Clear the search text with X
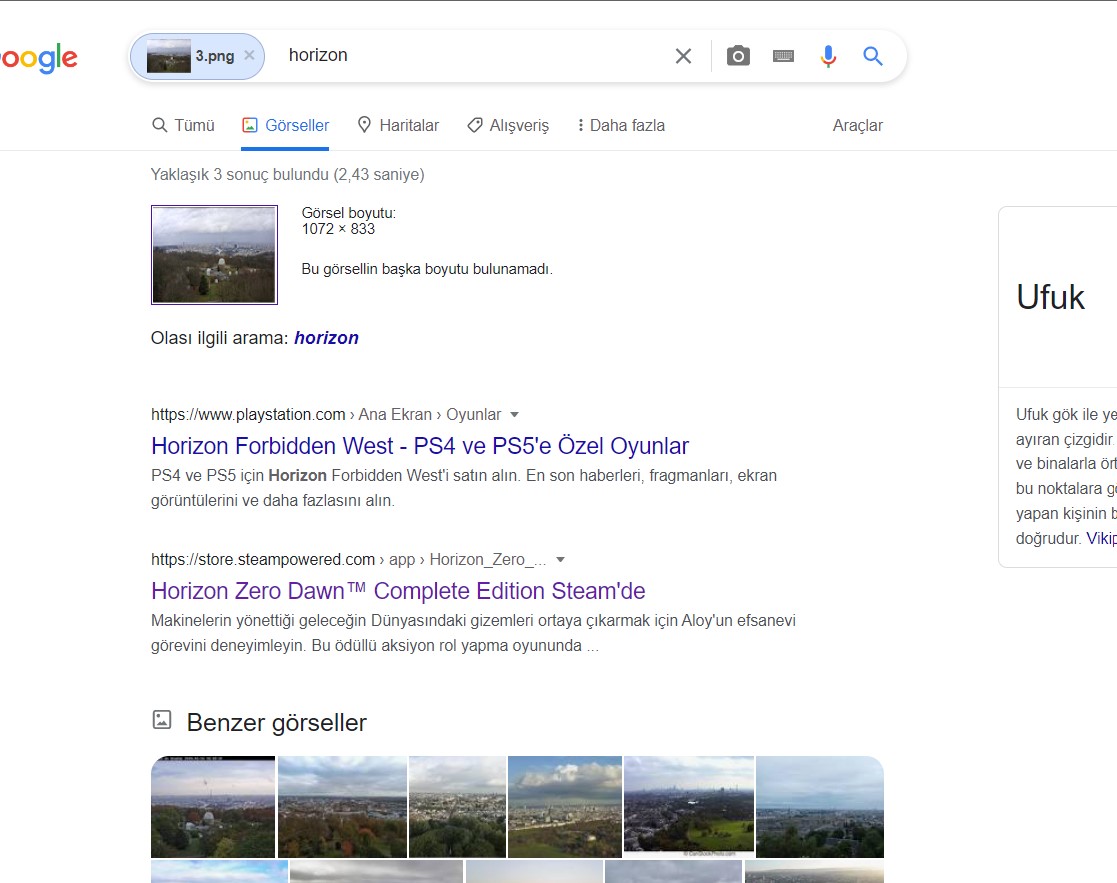The height and width of the screenshot is (883, 1117). pyautogui.click(x=683, y=56)
